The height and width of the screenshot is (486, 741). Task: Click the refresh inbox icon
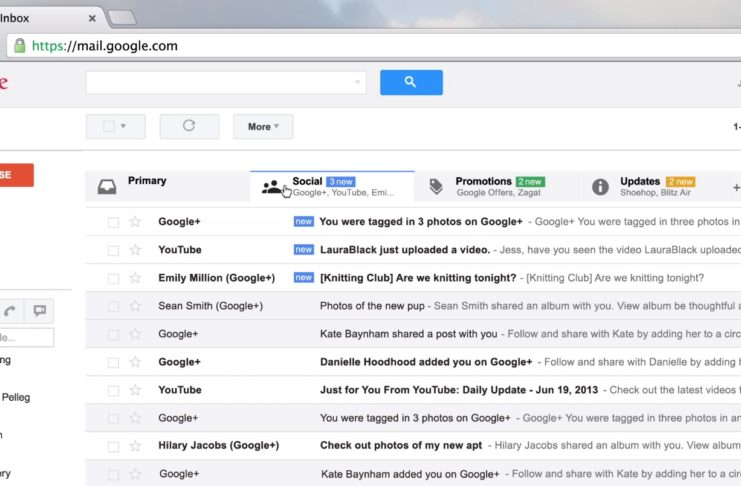pos(189,126)
